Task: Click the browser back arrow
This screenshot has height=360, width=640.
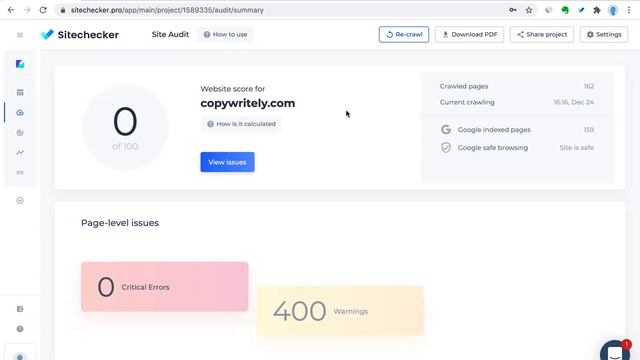Action: [x=11, y=10]
